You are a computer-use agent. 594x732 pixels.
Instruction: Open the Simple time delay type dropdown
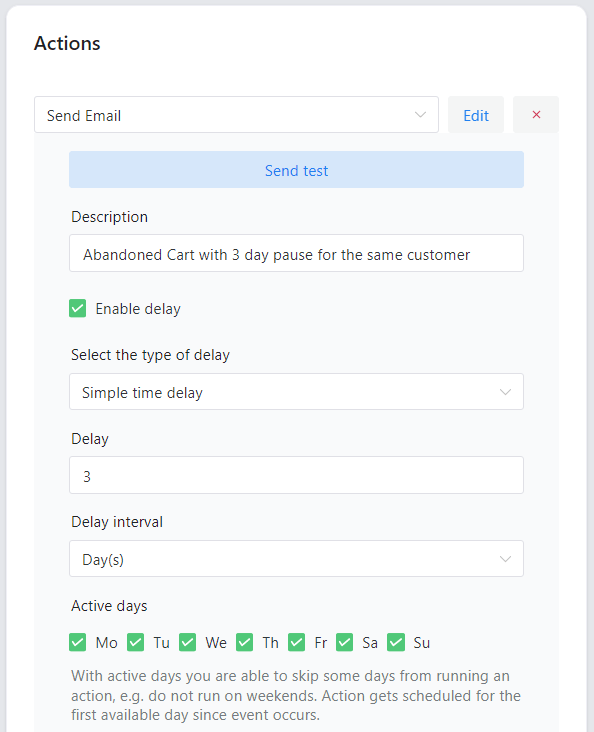point(297,392)
